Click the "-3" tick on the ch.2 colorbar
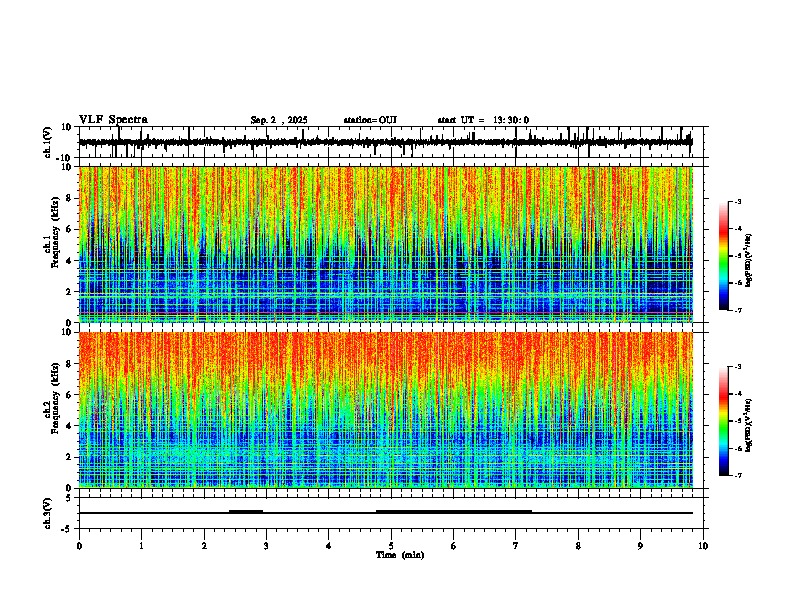 pos(737,367)
